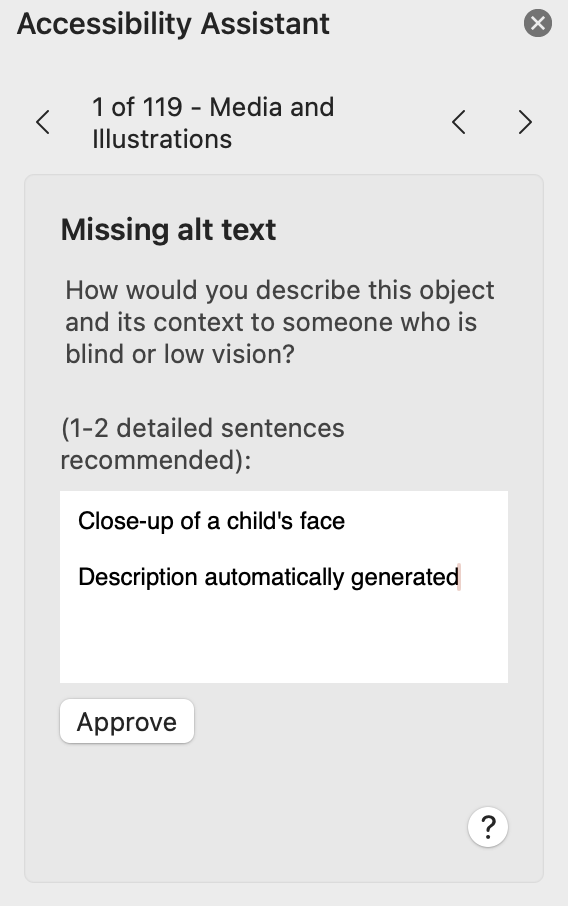Click the Accessibility Assistant pane title
Image resolution: width=568 pixels, height=906 pixels.
(173, 24)
